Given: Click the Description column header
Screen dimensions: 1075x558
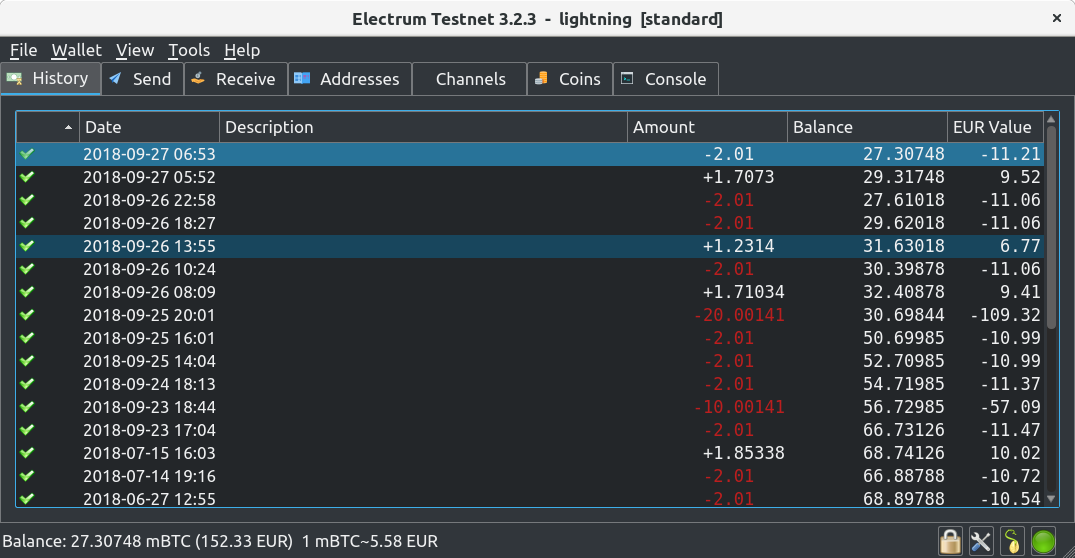Looking at the screenshot, I should point(423,127).
